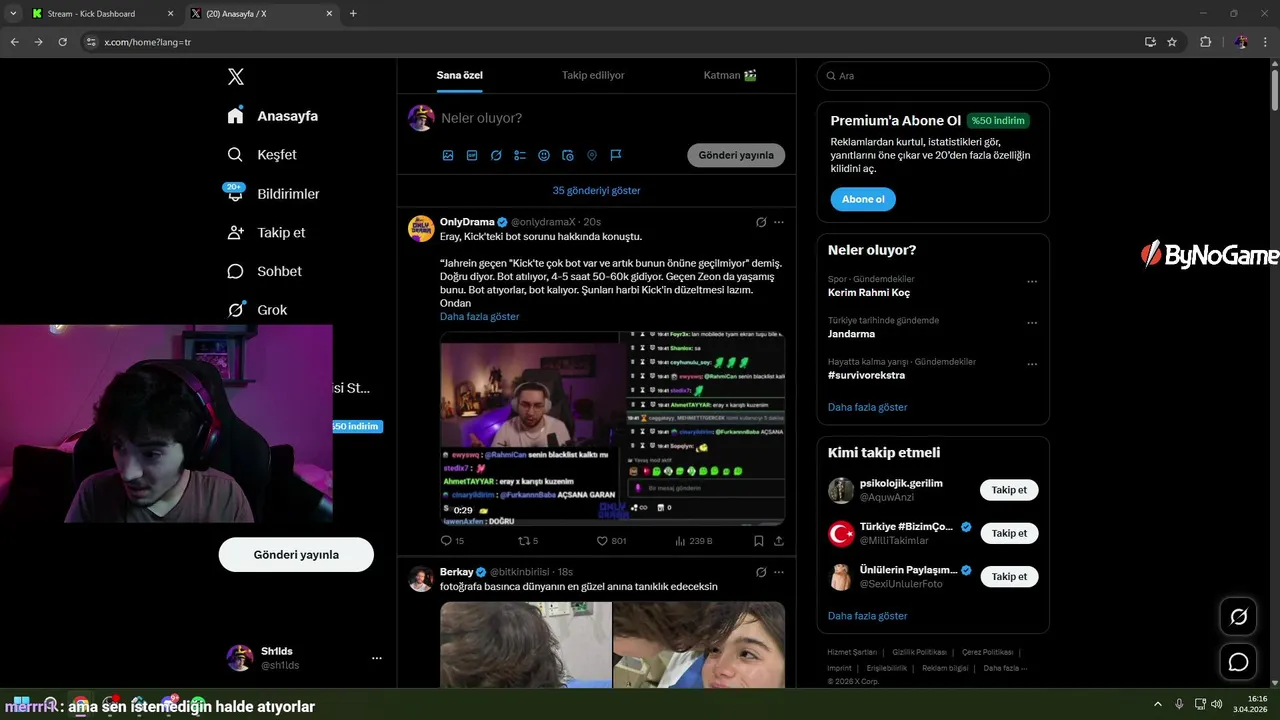Add a poll to post

520,155
